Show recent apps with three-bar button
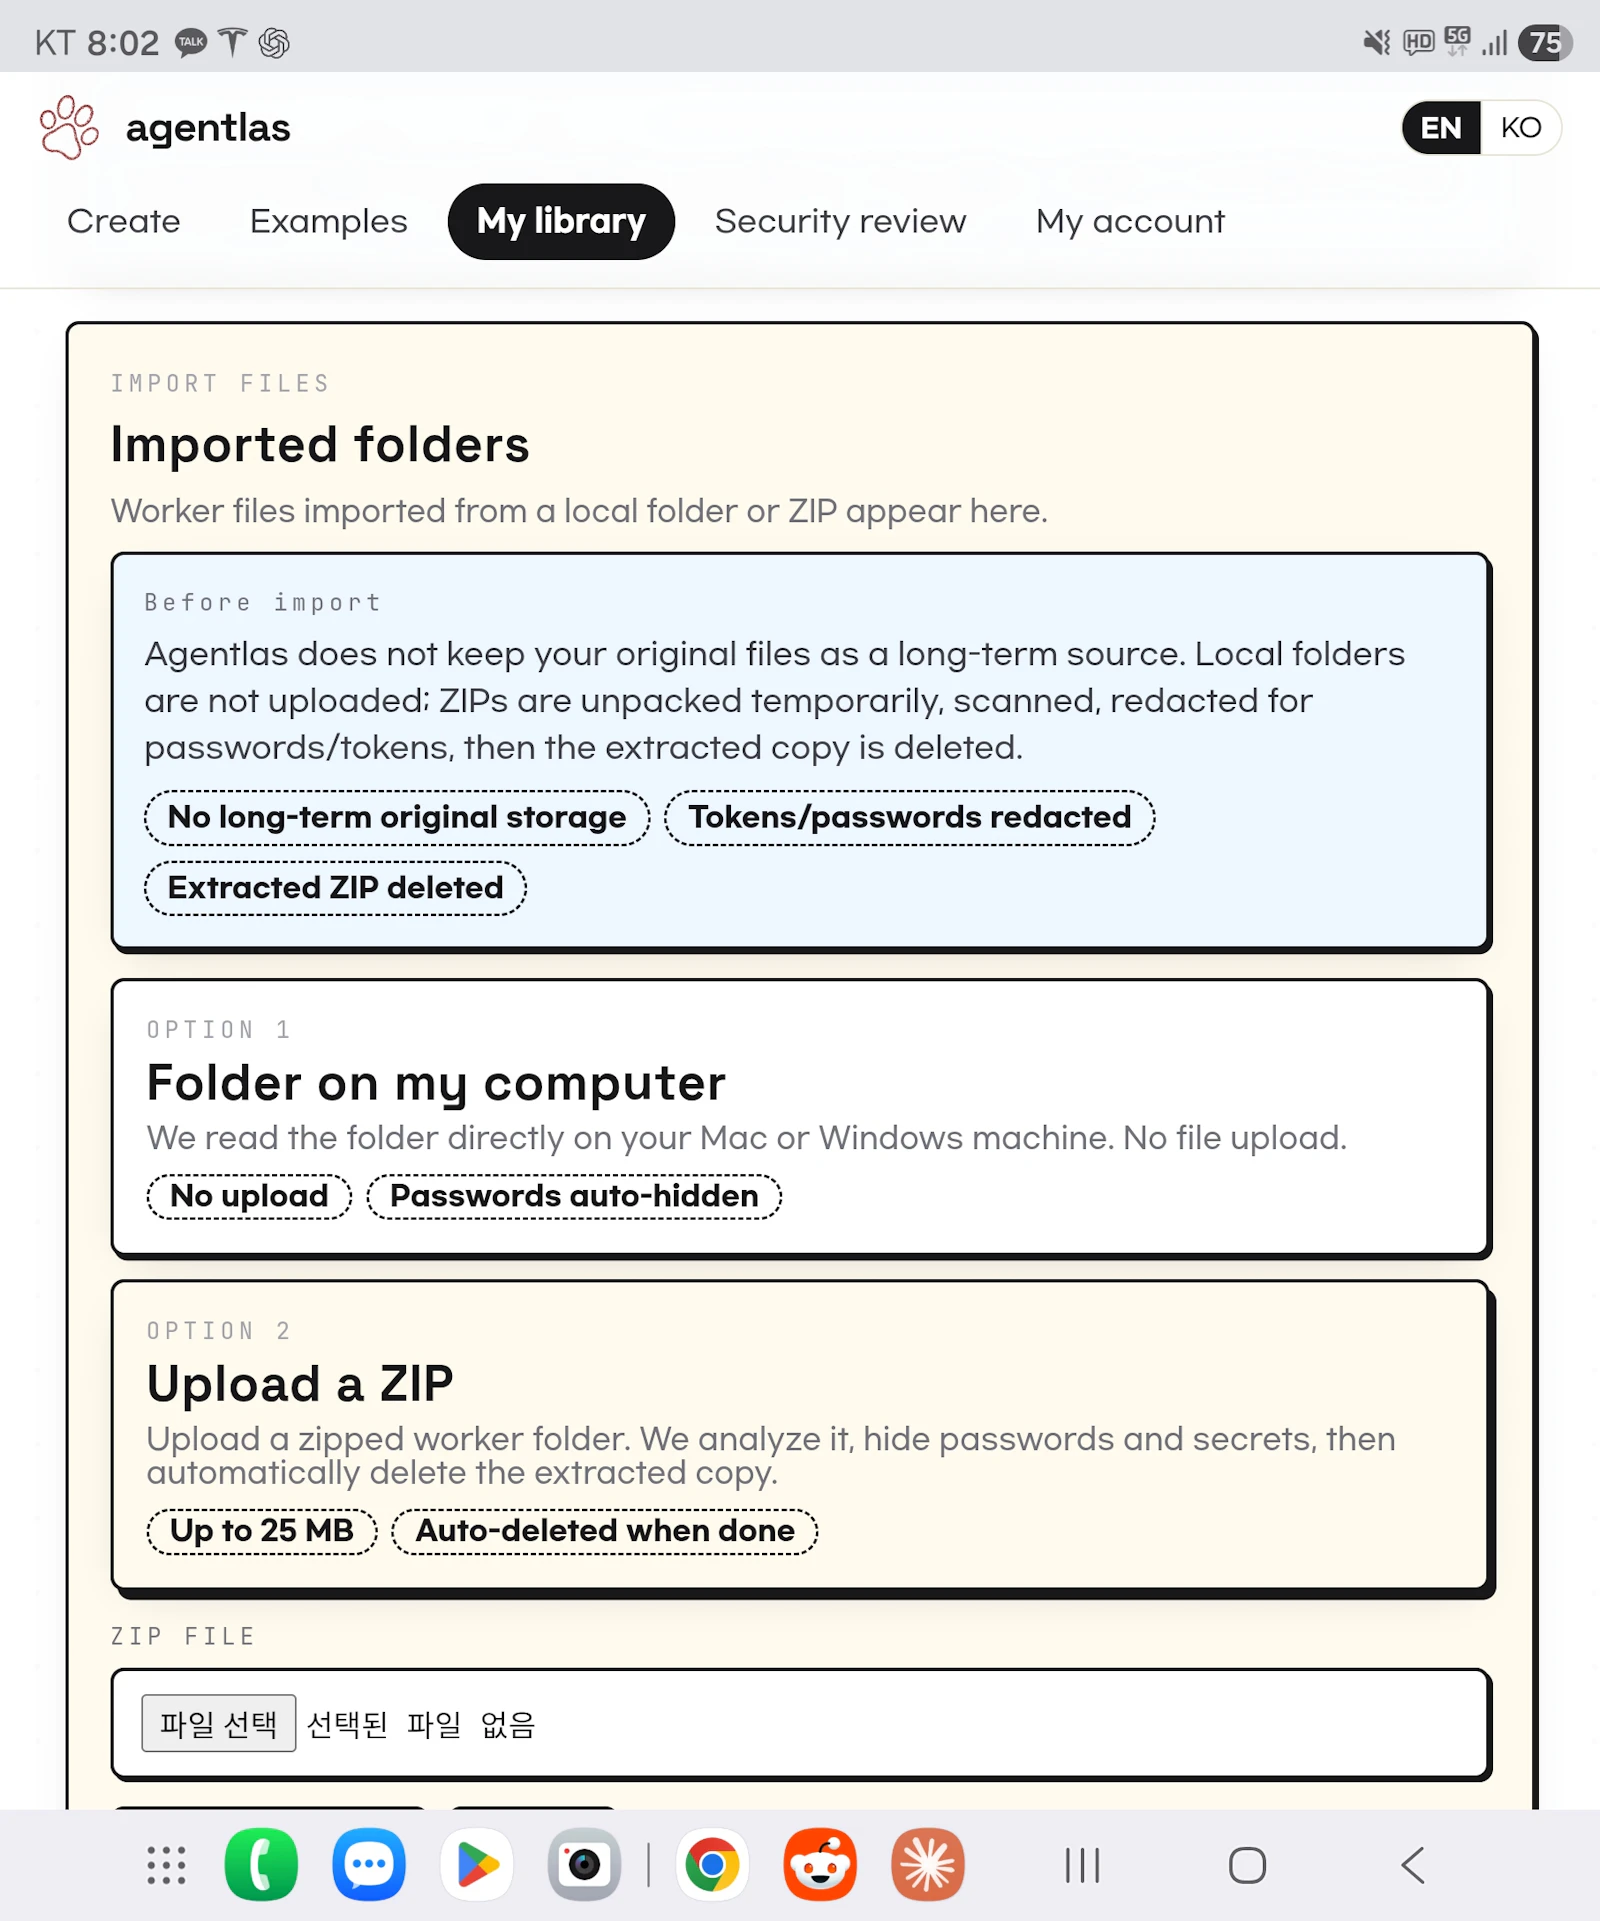1600x1921 pixels. [x=1082, y=1865]
